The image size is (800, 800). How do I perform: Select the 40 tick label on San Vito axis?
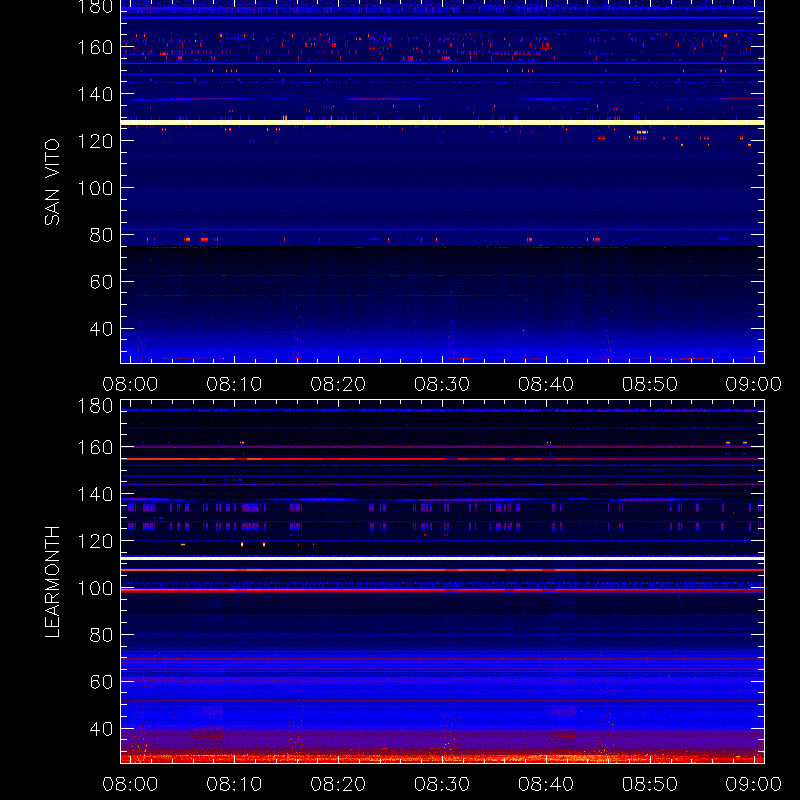(x=101, y=329)
